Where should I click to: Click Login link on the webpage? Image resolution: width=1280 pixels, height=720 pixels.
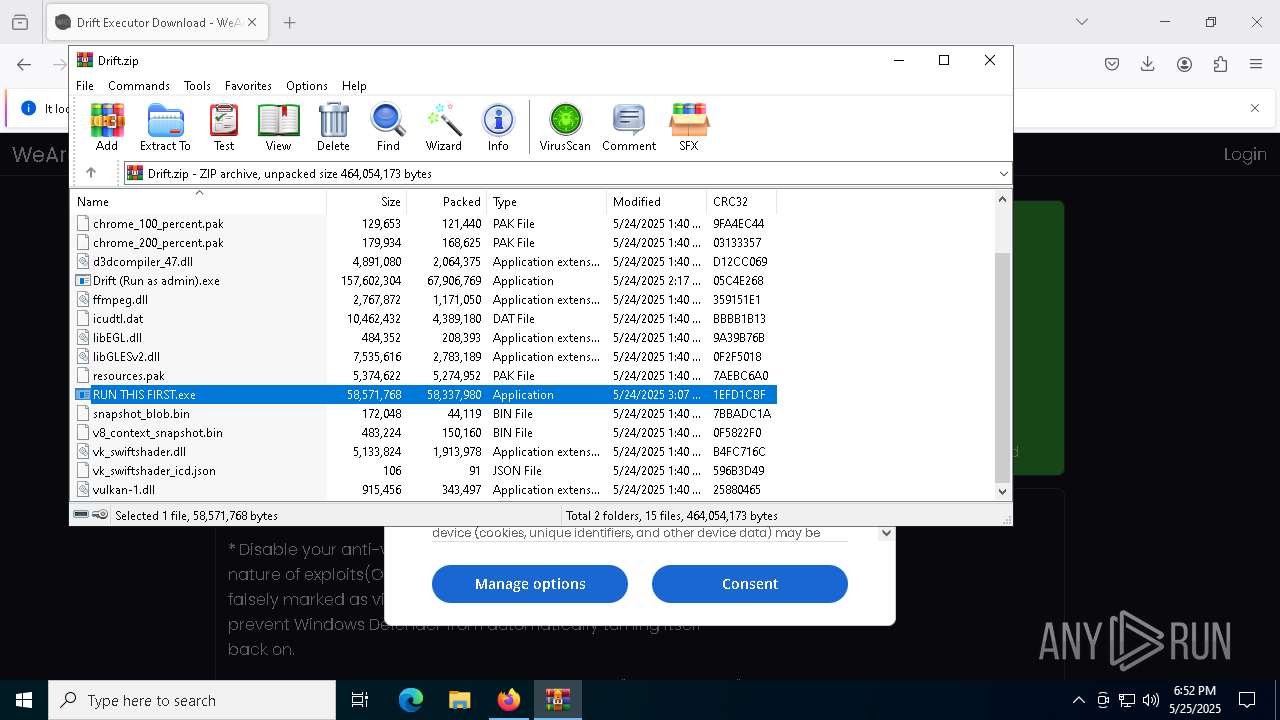coord(1245,154)
